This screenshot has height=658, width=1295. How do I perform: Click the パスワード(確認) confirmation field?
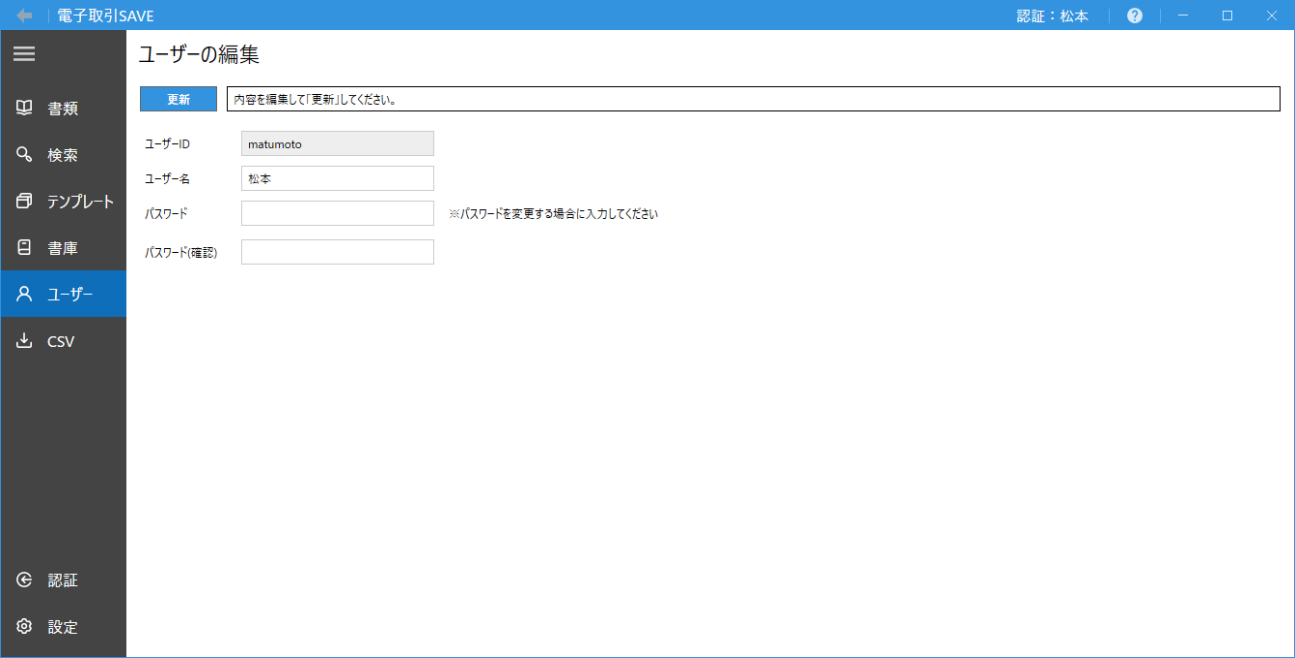pyautogui.click(x=337, y=251)
